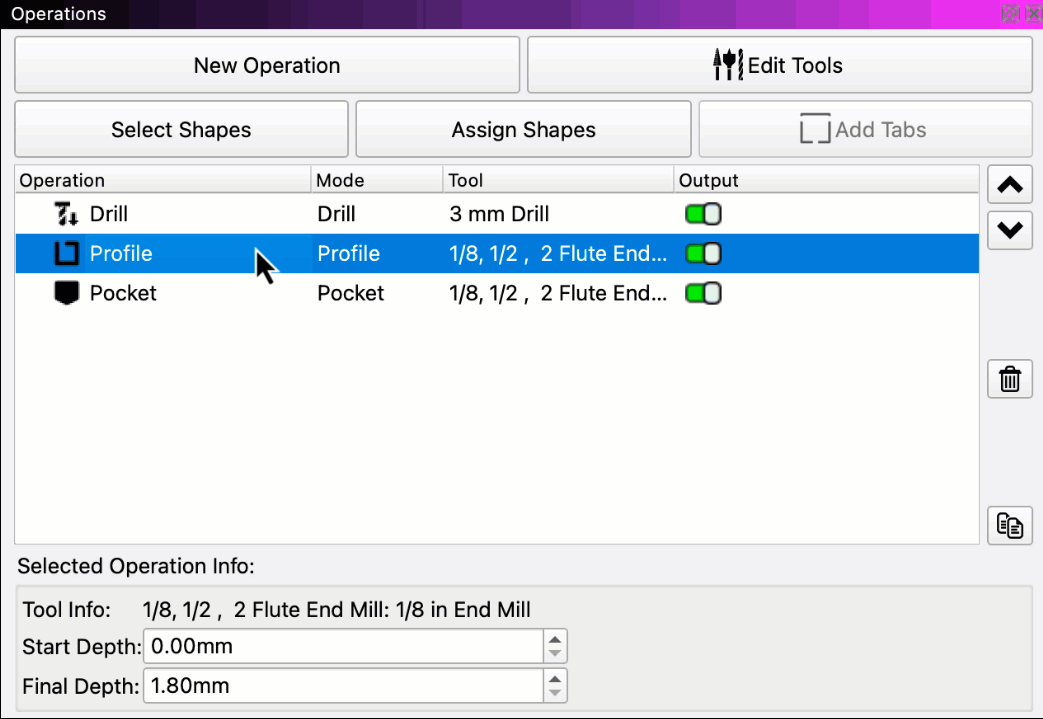Click the Drill operation icon
The image size is (1043, 719).
(66, 214)
